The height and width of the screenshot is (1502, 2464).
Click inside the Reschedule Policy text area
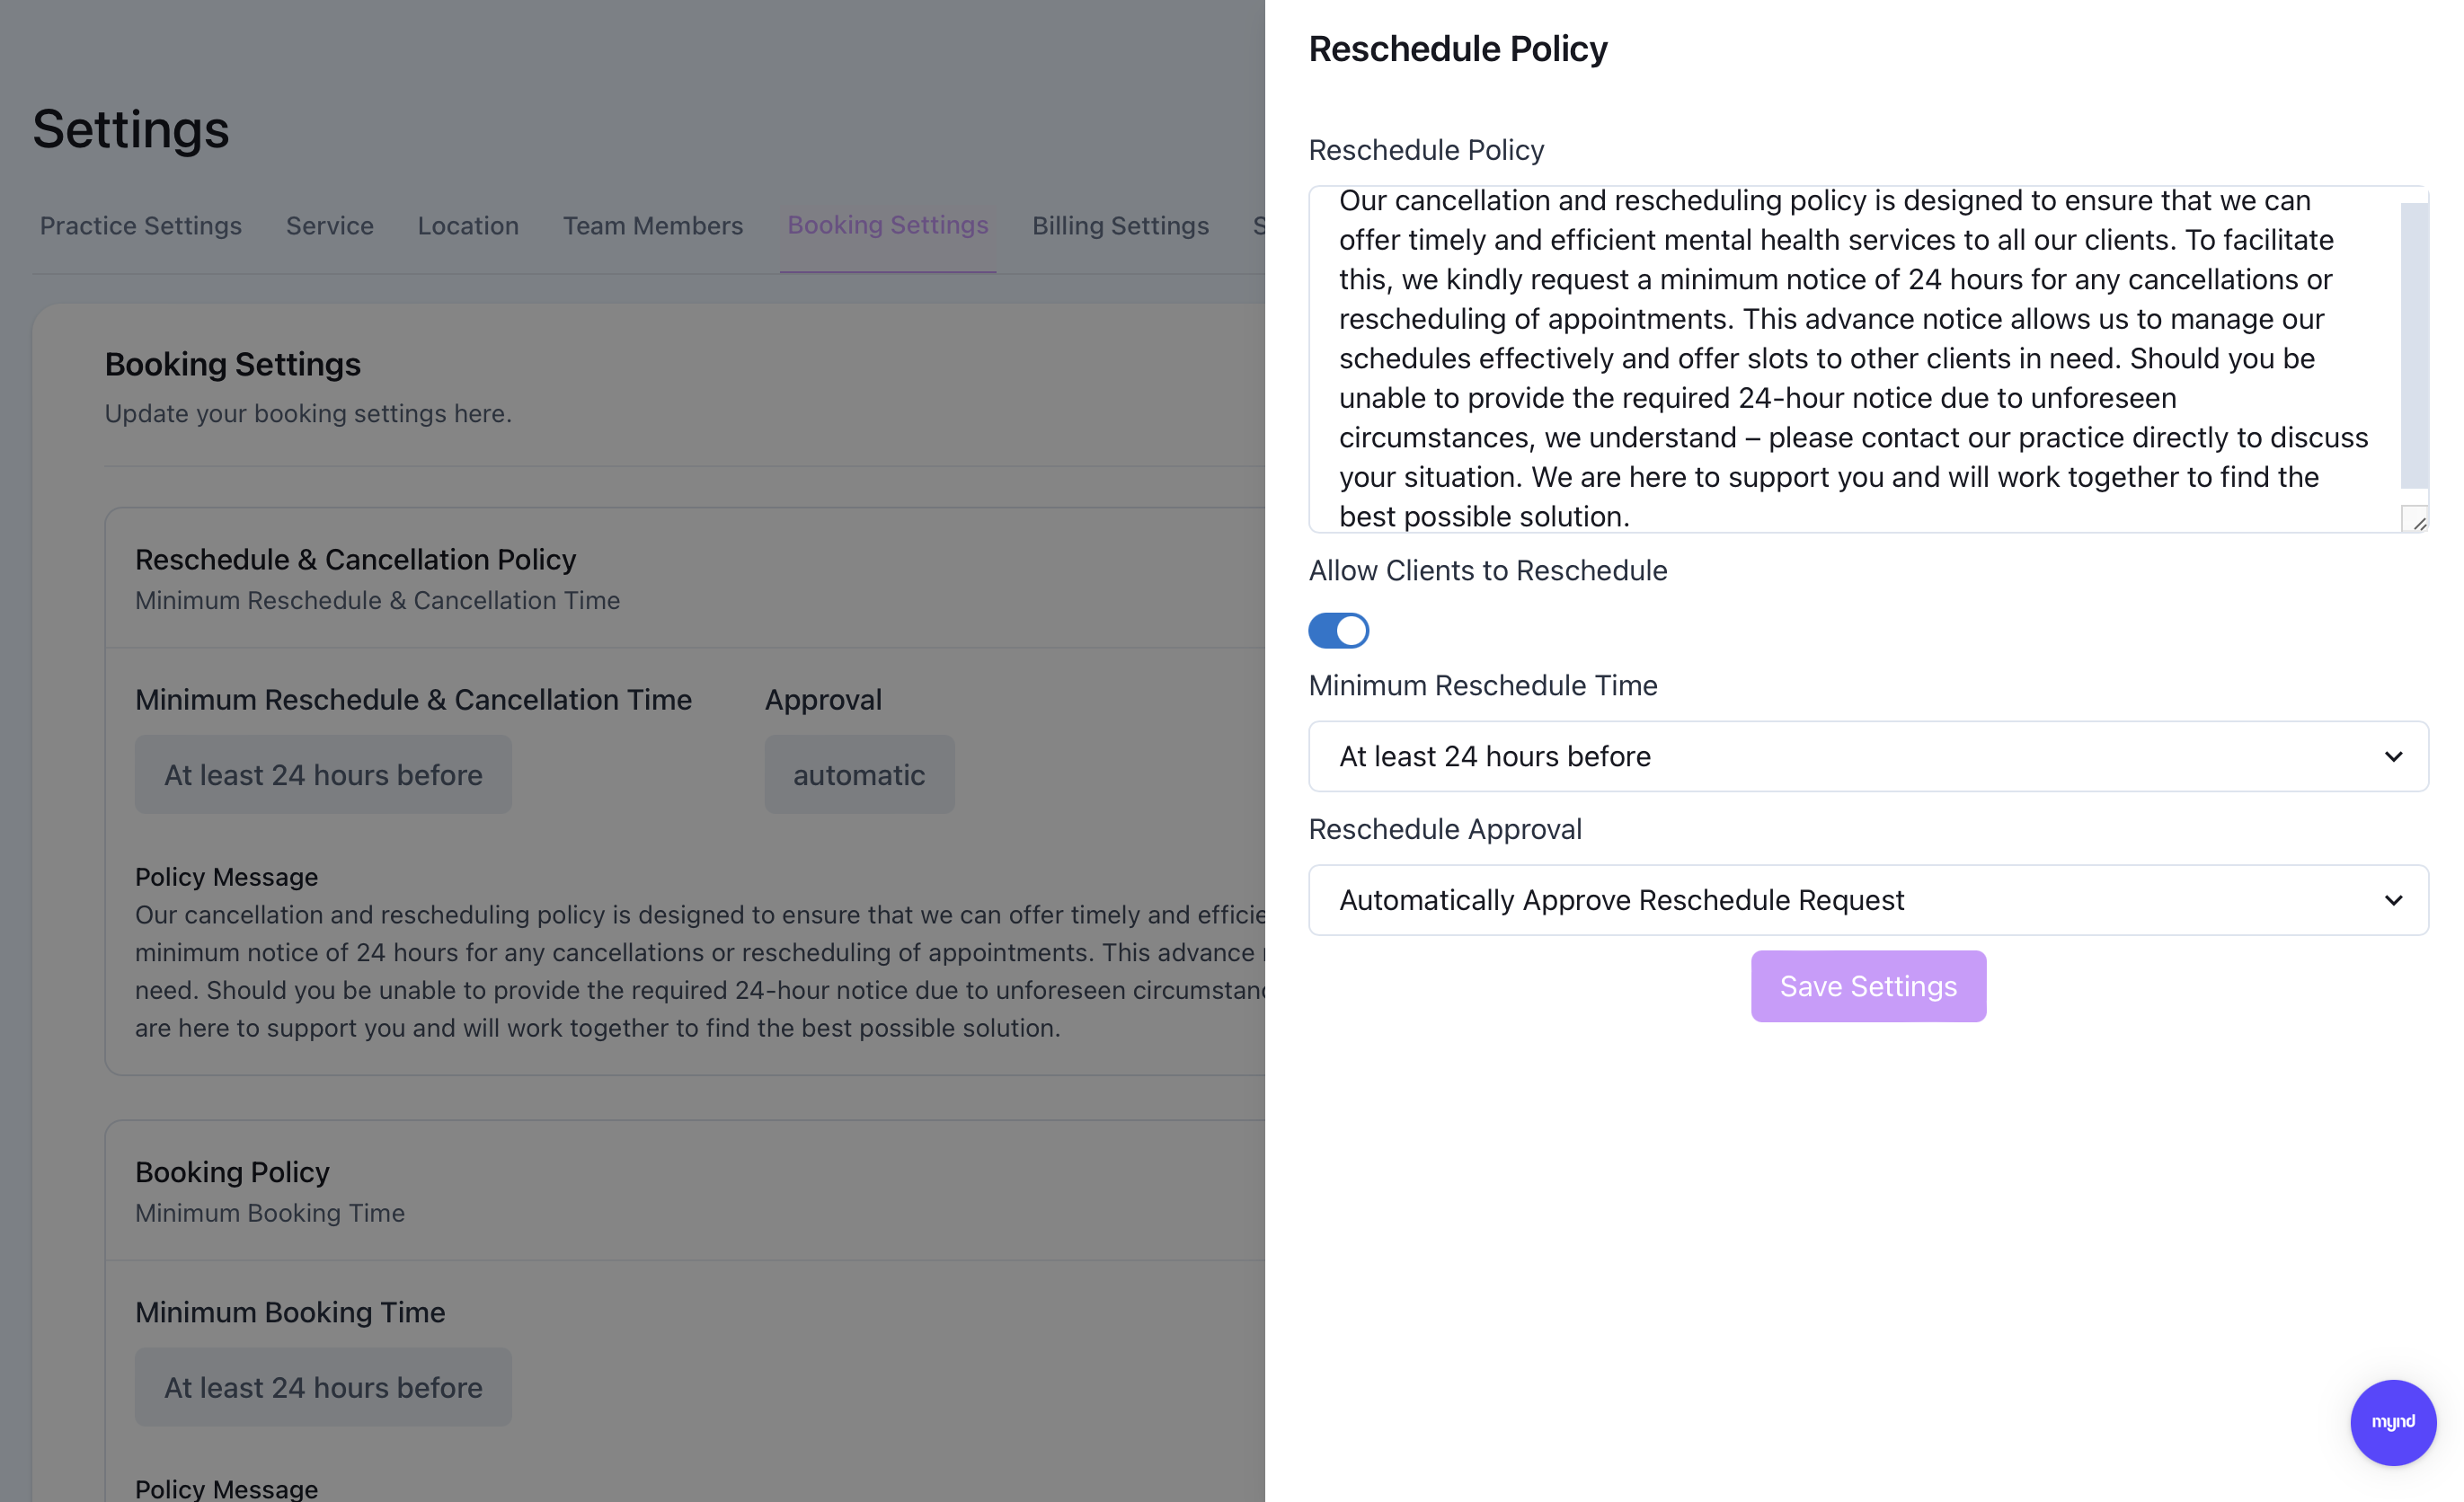coord(1850,358)
